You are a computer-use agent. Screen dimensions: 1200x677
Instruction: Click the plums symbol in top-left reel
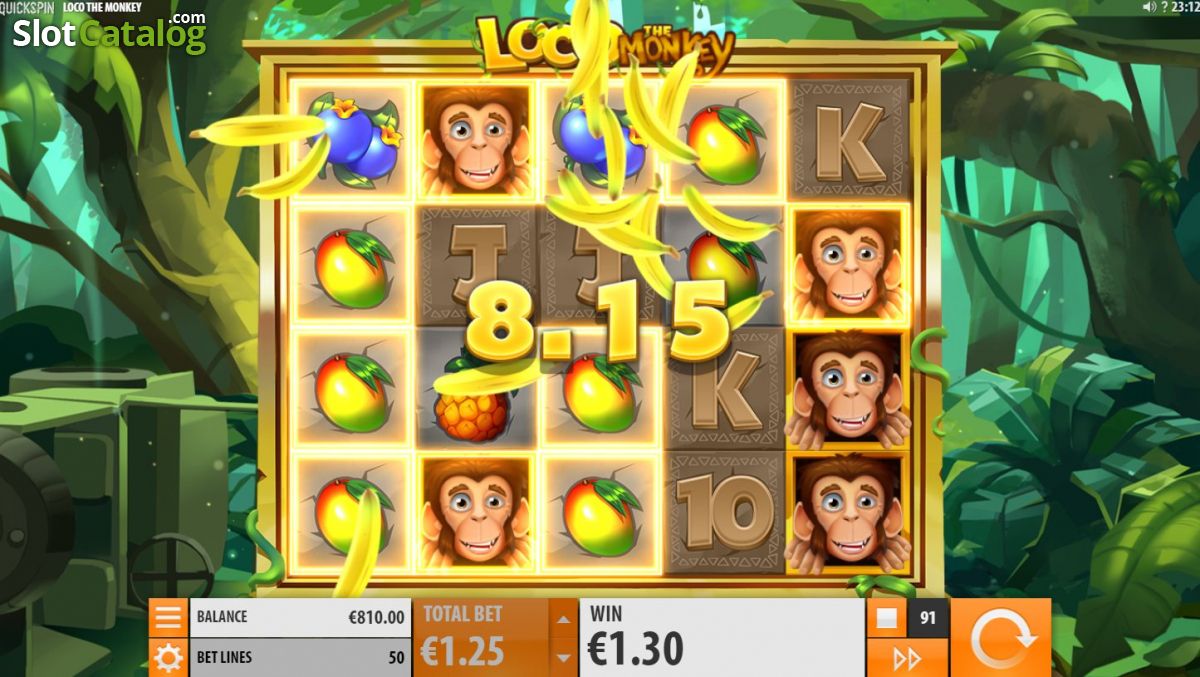click(x=352, y=138)
